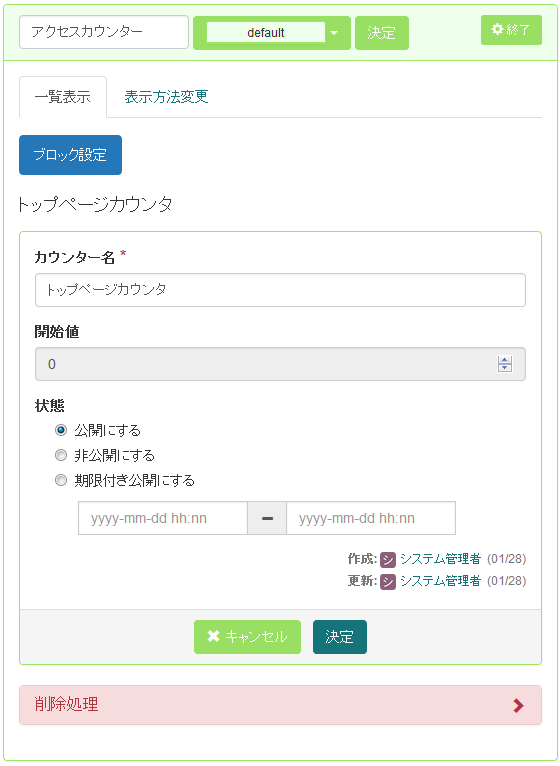Click system admin avatar icon beside 作成
The image size is (560, 766).
pos(388,559)
